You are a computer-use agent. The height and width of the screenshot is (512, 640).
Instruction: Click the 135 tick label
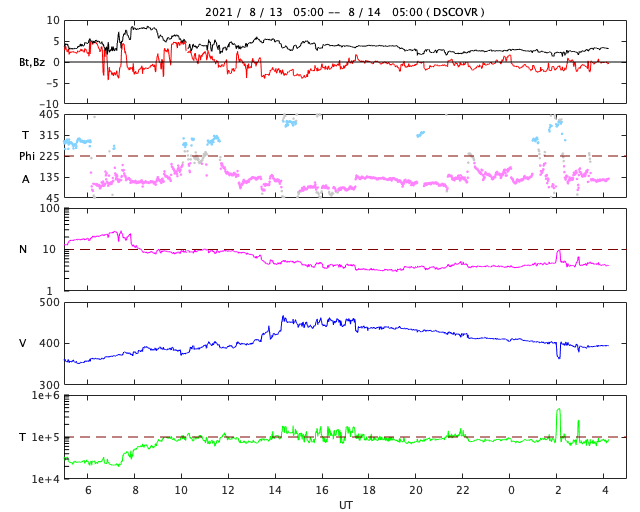click(49, 177)
